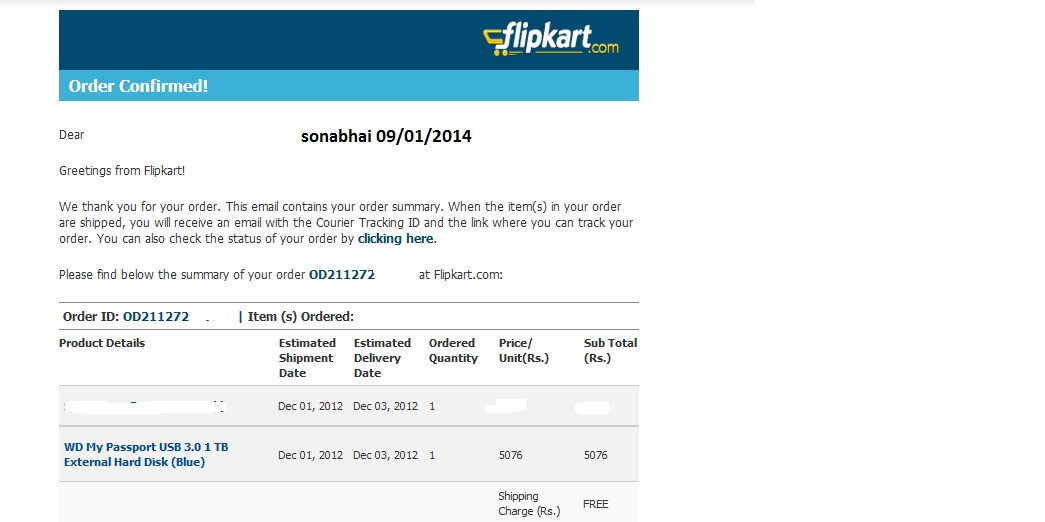Open order OD211272 link in summary sentence
Image resolution: width=1045 pixels, height=522 pixels.
(x=342, y=275)
